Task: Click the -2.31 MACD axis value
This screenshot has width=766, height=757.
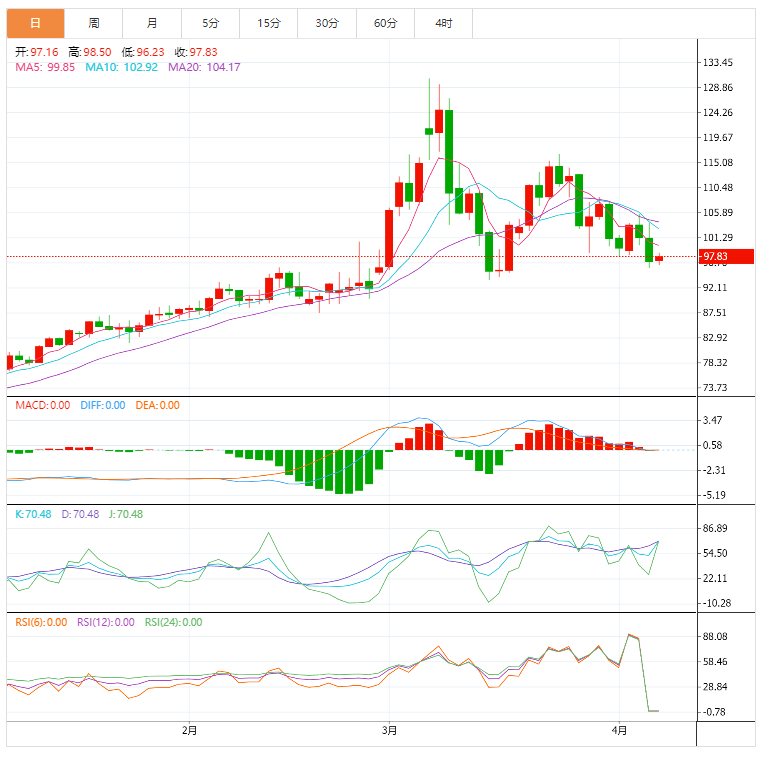Action: [x=713, y=470]
